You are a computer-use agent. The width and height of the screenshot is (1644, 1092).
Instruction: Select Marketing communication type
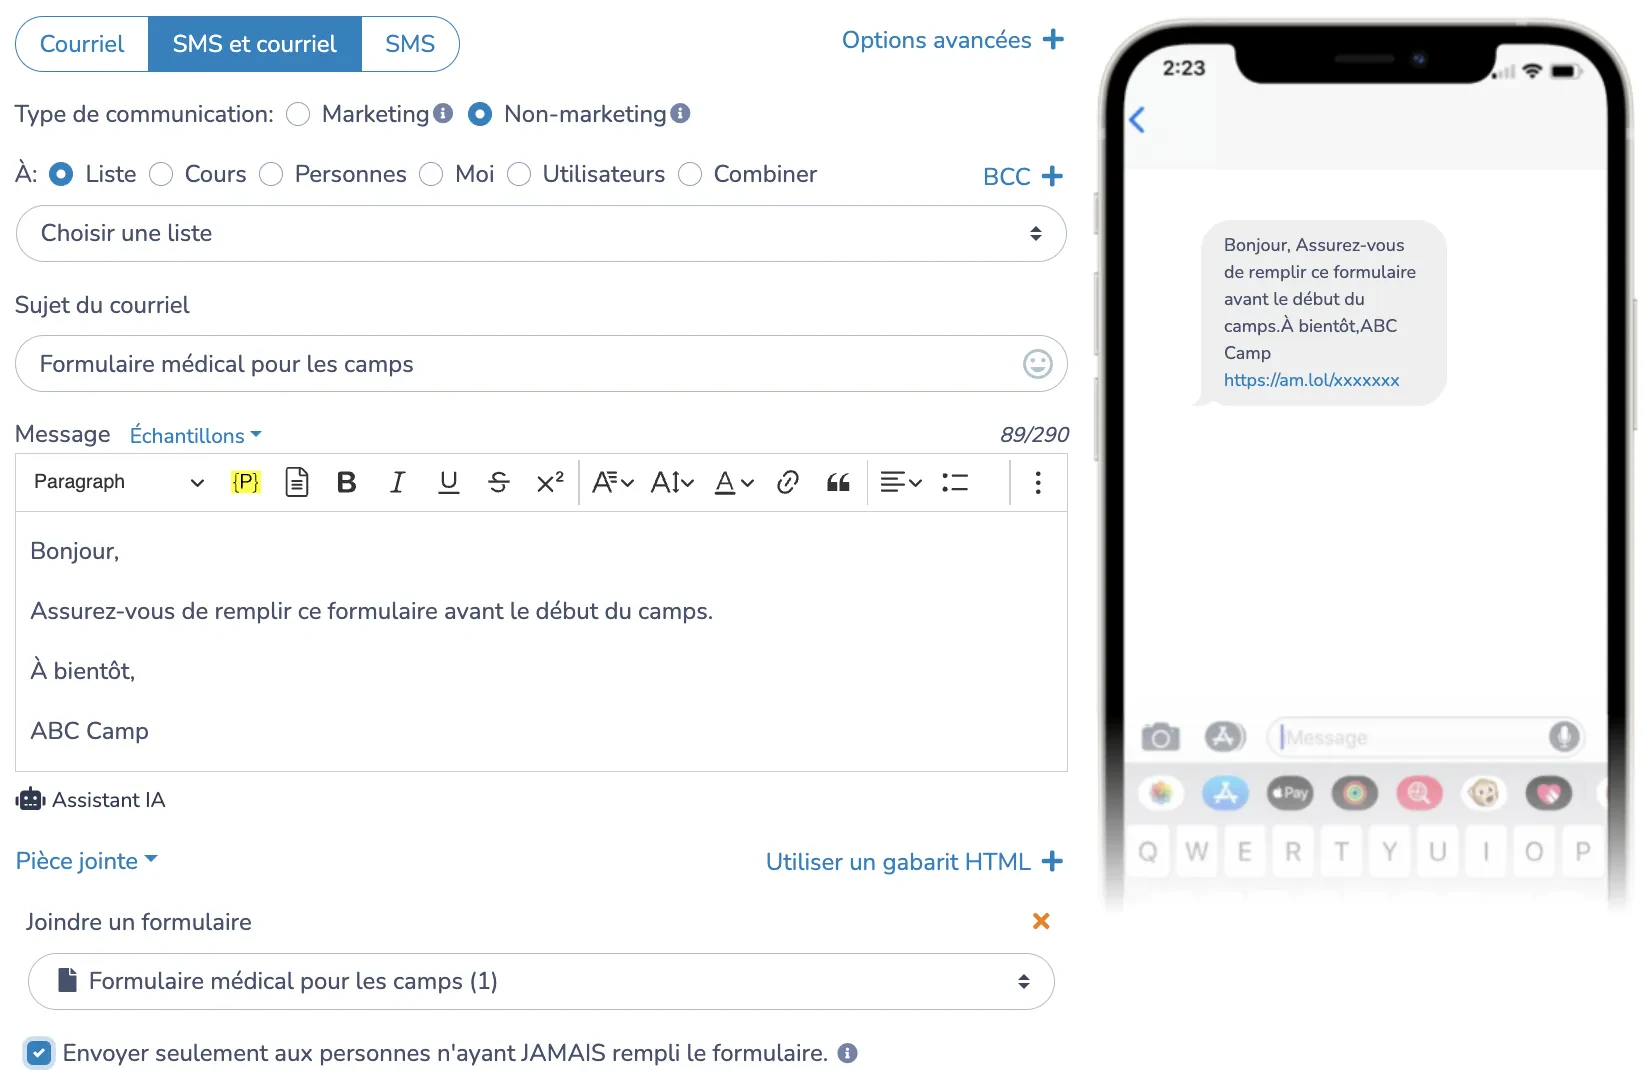point(298,114)
